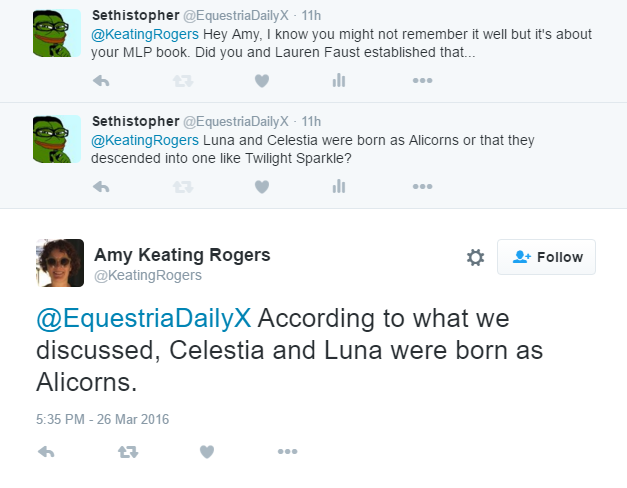Image resolution: width=627 pixels, height=488 pixels.
Task: Reply to the first Sethistopher tweet
Action: click(101, 81)
